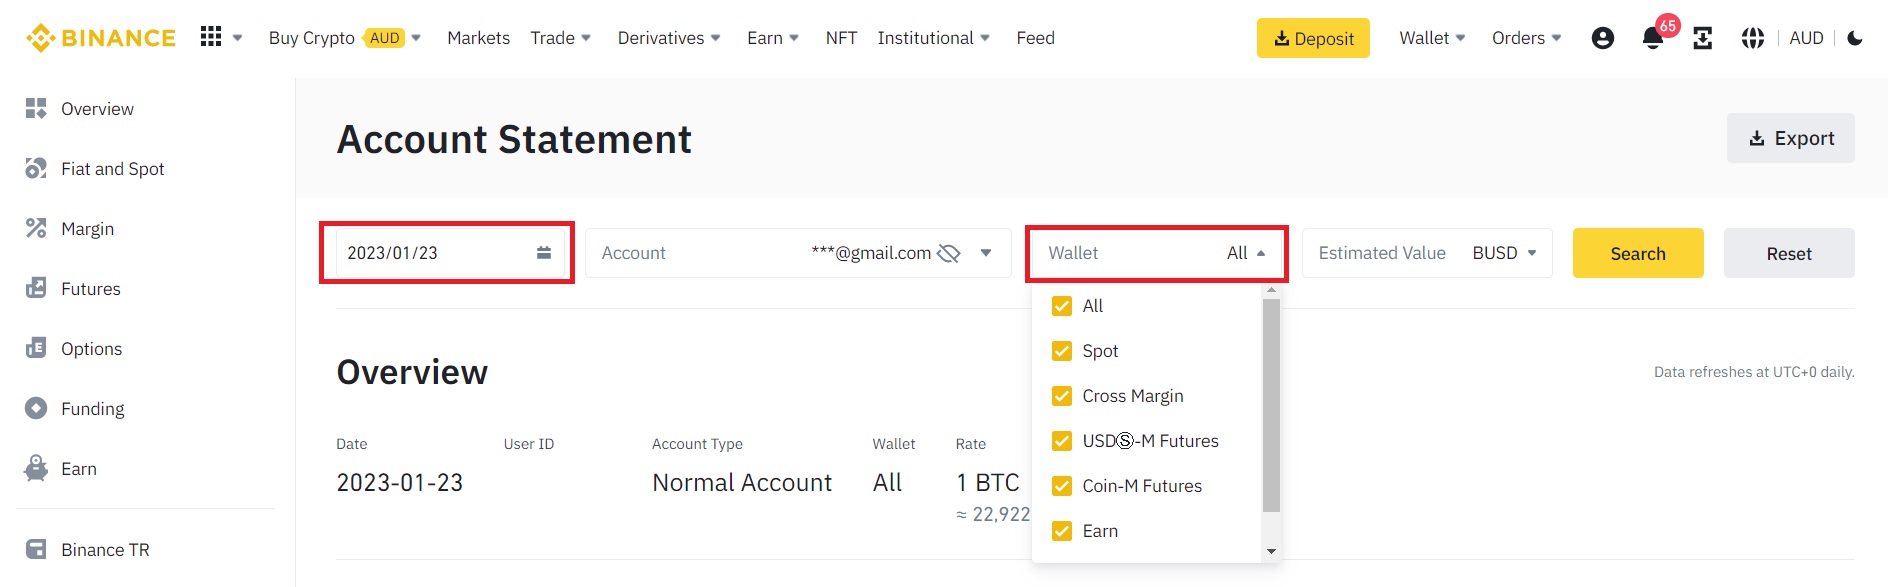Click the Margin sidebar icon

click(x=36, y=228)
